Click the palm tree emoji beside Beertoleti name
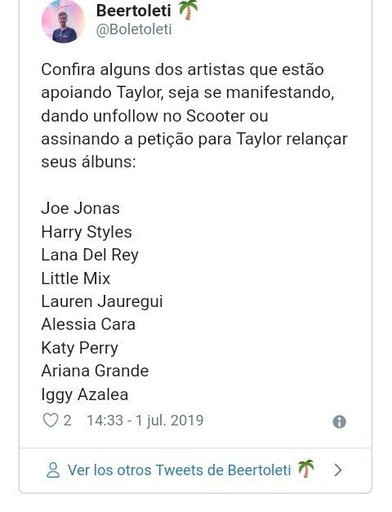The image size is (392, 512). point(188,10)
